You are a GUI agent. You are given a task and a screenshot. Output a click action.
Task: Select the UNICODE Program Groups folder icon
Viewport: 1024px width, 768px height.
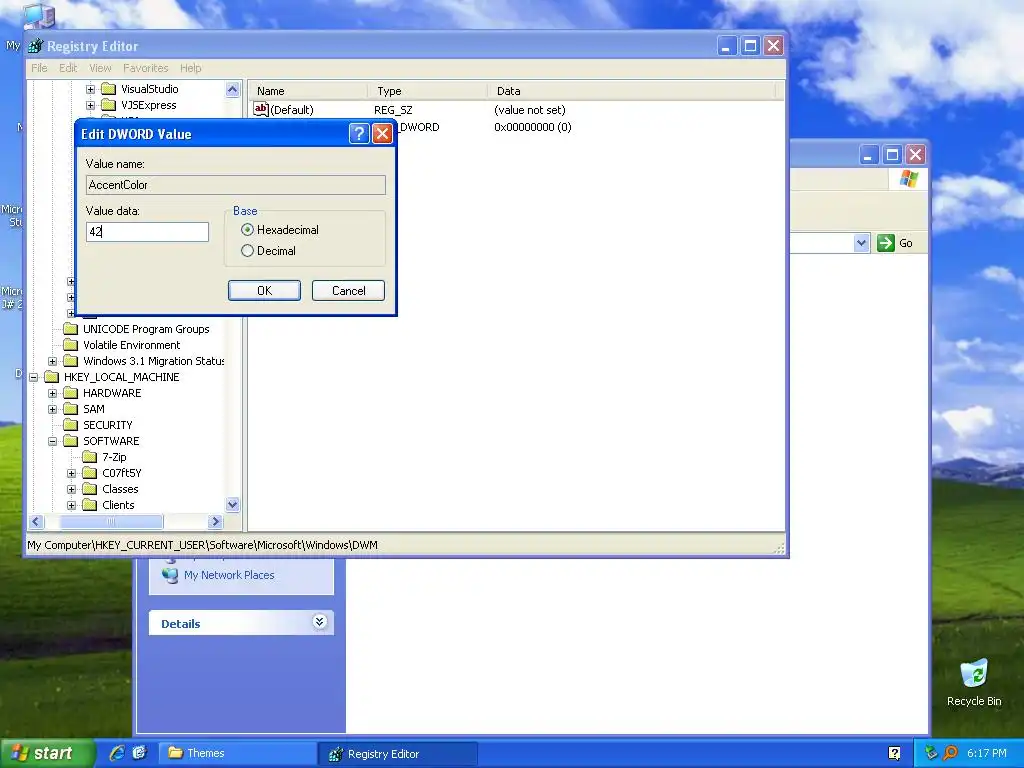(71, 329)
